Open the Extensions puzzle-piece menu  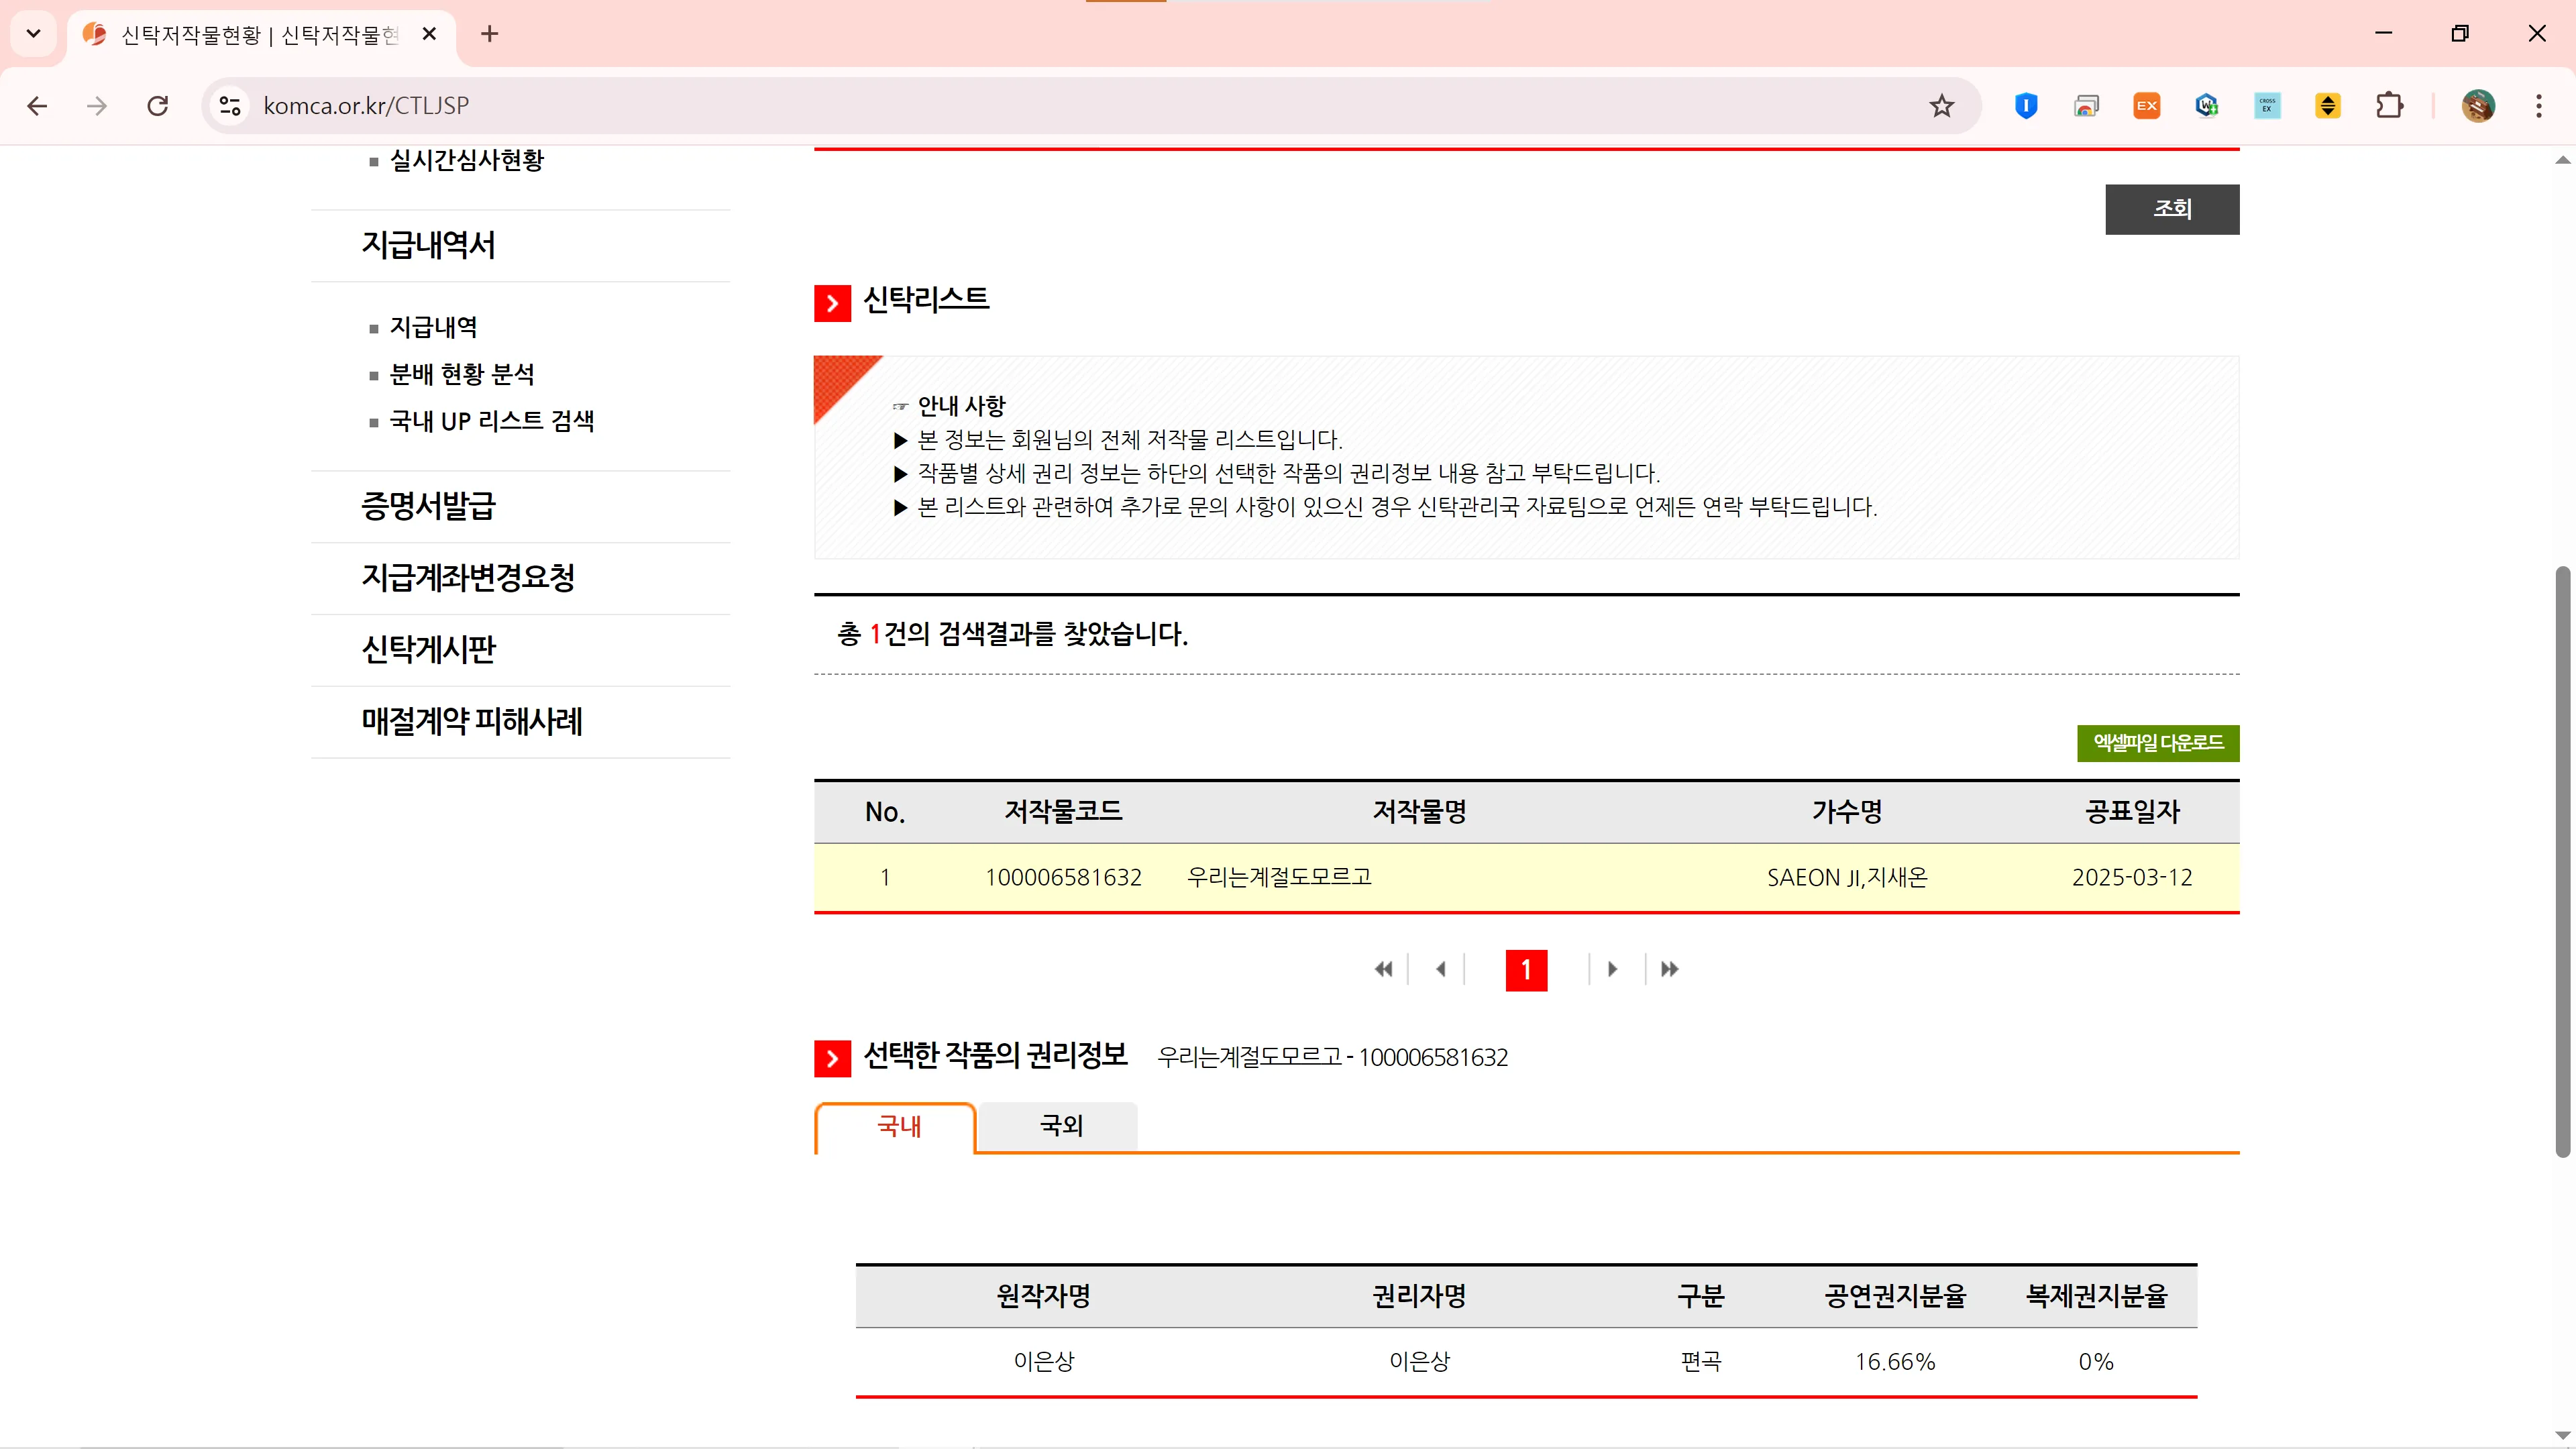(2389, 106)
